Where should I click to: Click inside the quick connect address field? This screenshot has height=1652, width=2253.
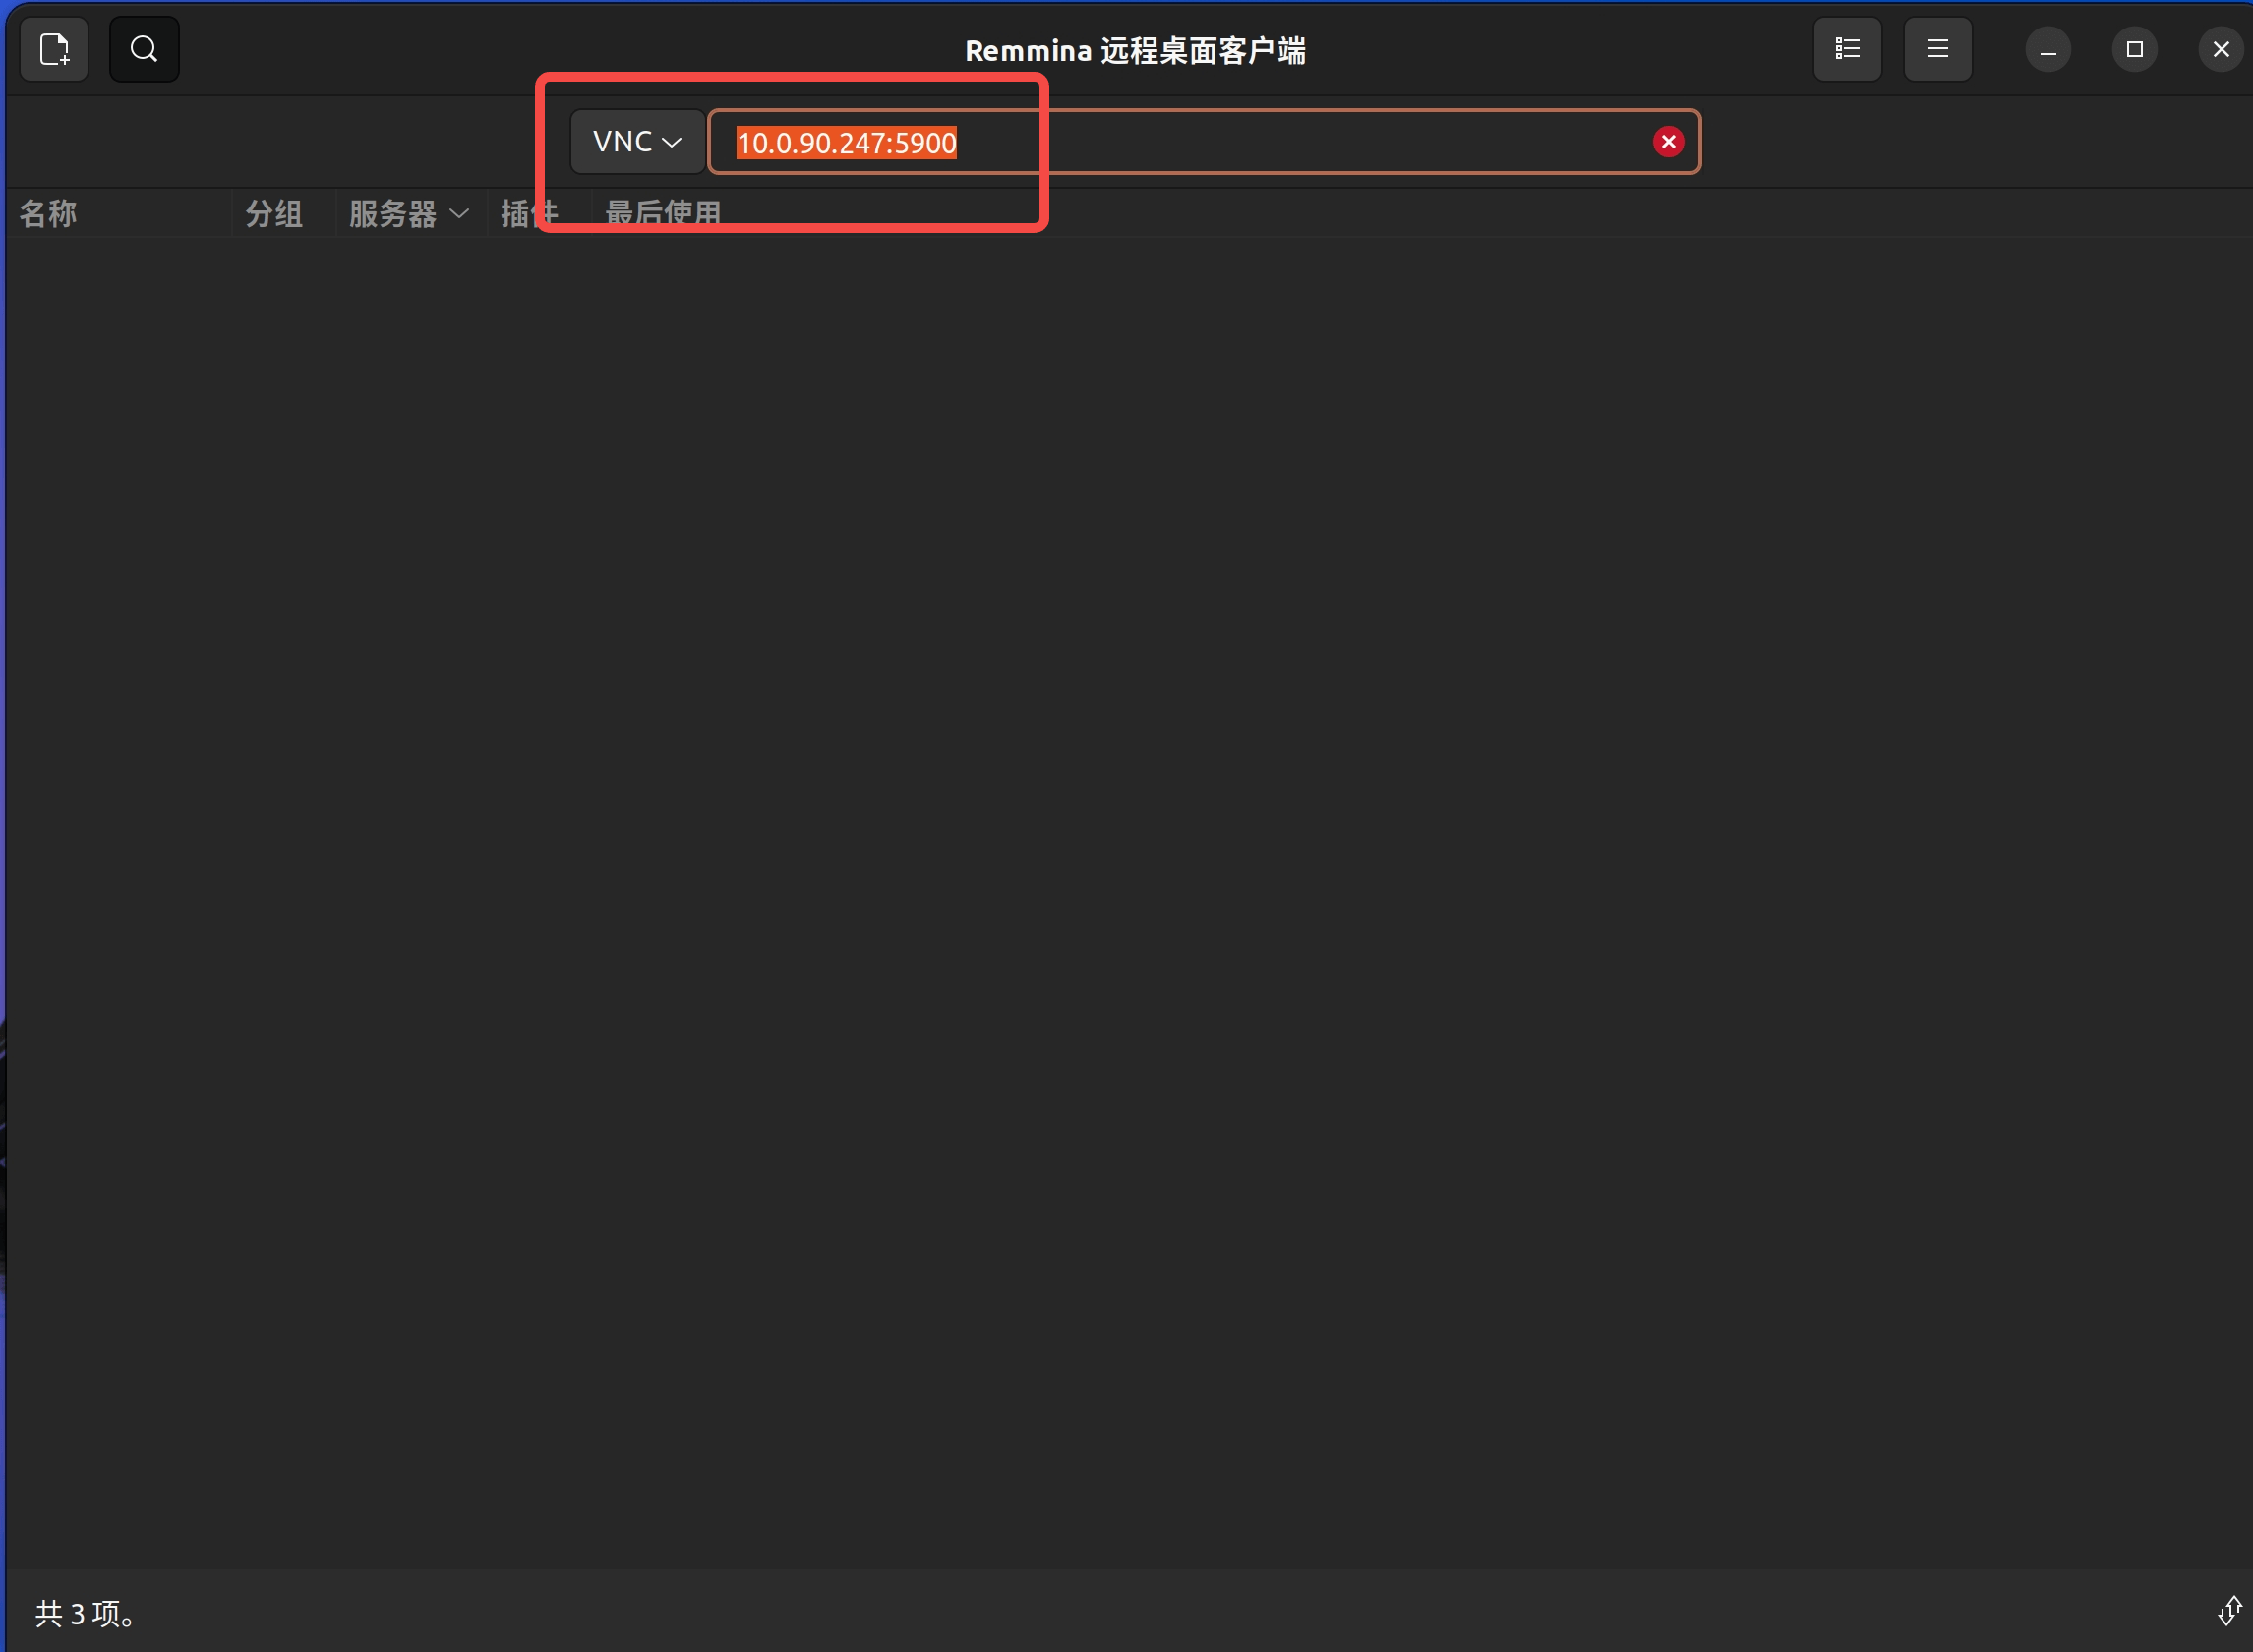1200,141
